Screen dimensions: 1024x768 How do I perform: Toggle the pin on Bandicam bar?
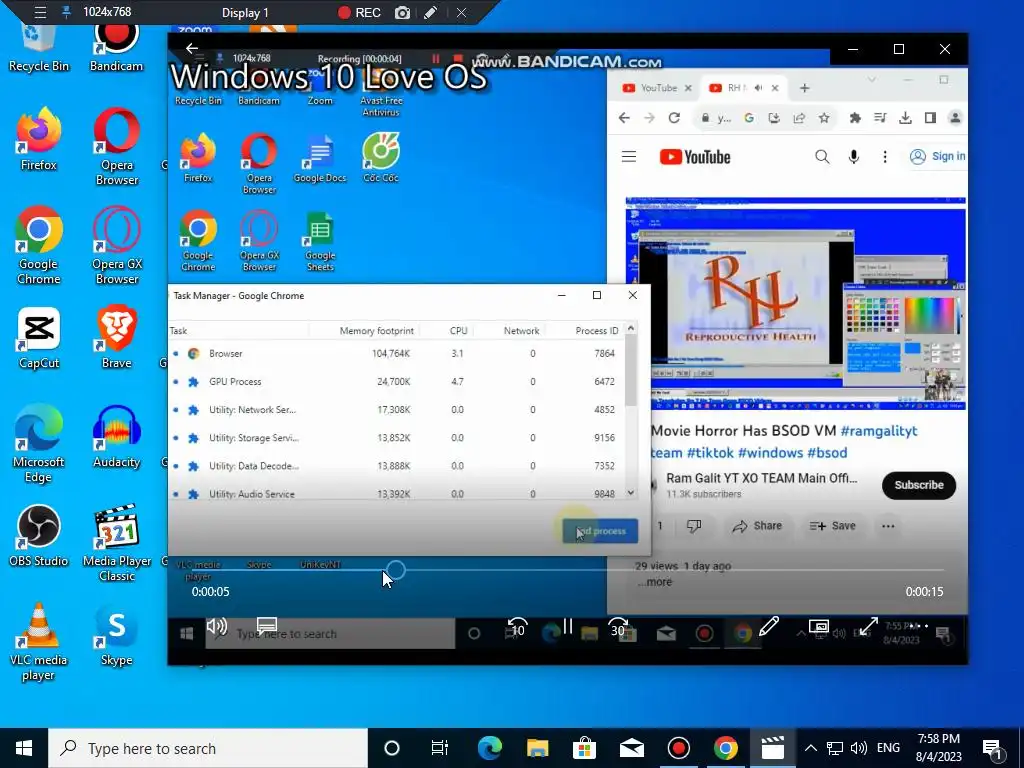pos(66,12)
